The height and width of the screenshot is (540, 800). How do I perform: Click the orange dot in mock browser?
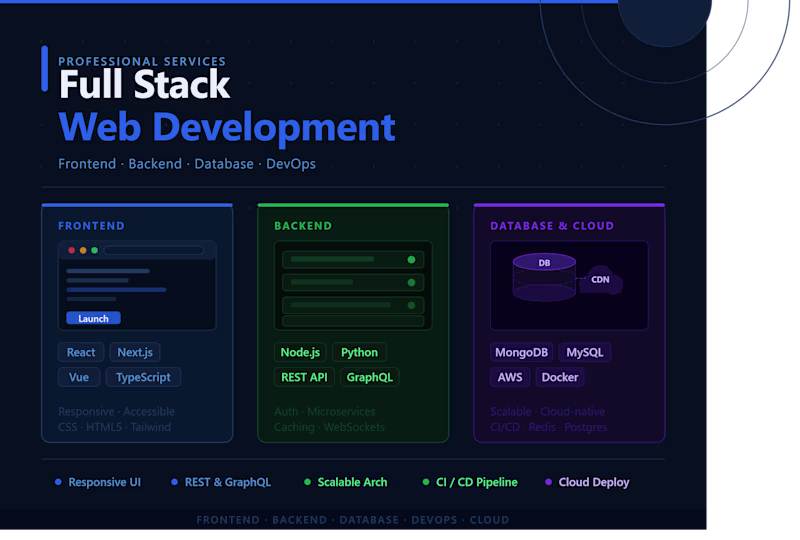point(83,250)
